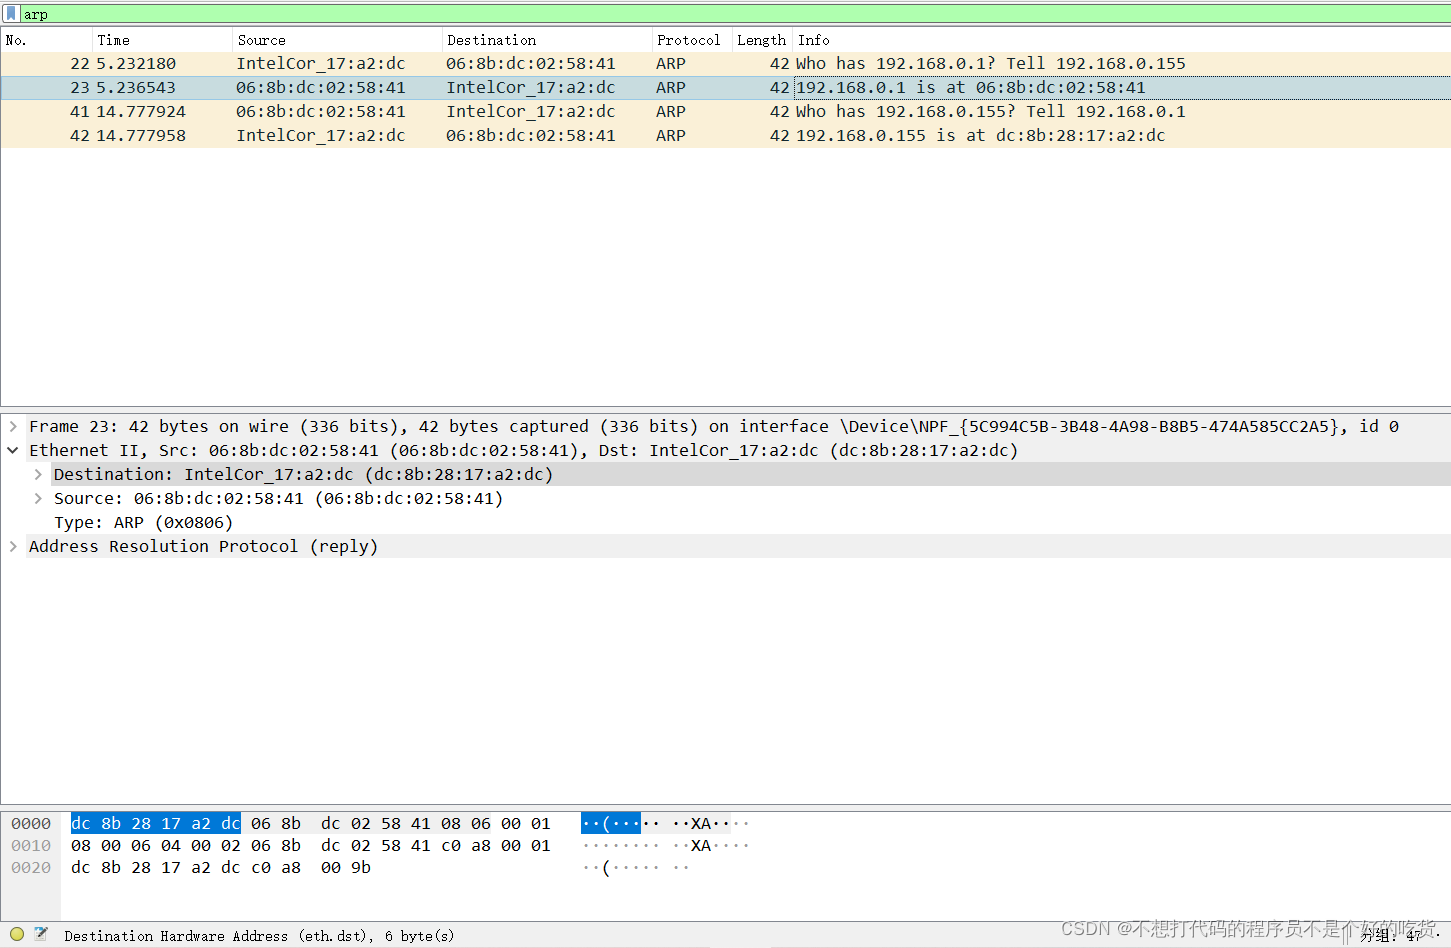This screenshot has height=948, width=1451.
Task: Sort packets by the No. column
Action: [x=47, y=40]
